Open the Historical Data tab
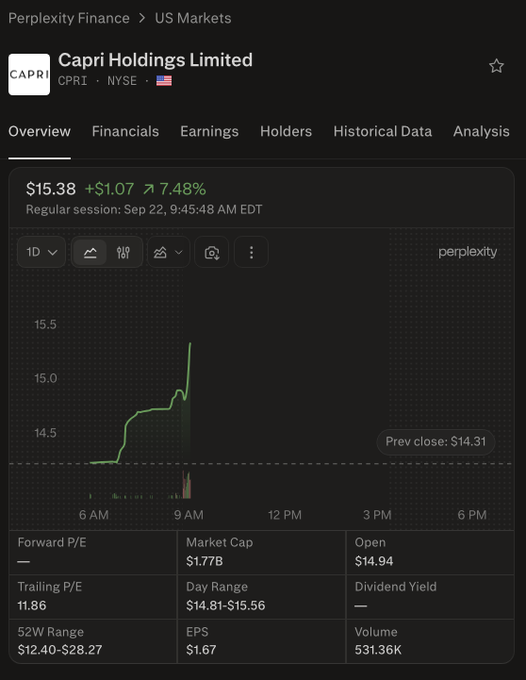This screenshot has width=526, height=680. tap(382, 131)
